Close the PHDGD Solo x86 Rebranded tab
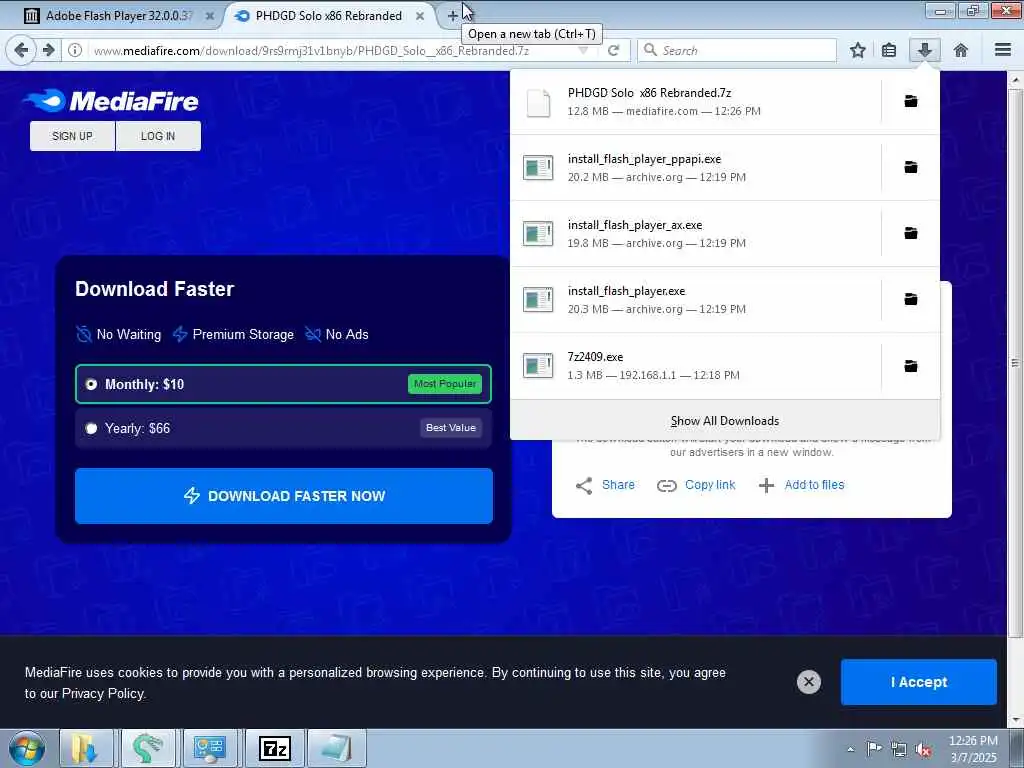 click(x=420, y=16)
